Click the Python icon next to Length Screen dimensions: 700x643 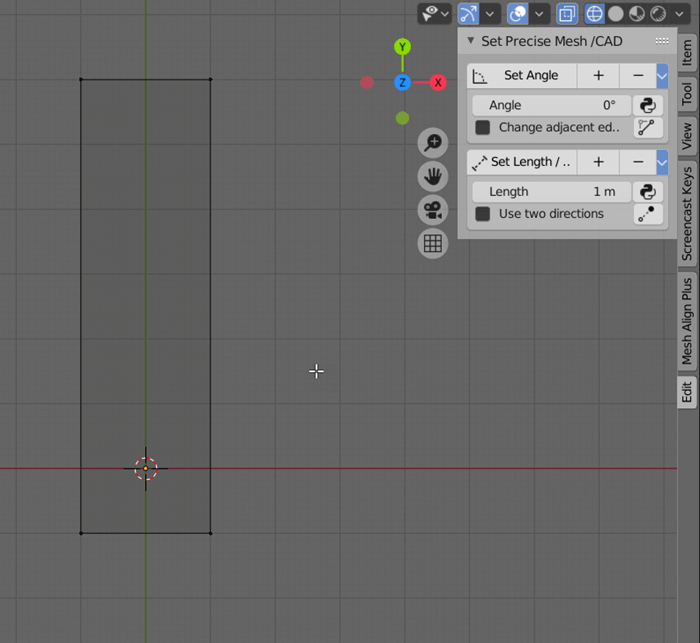648,192
